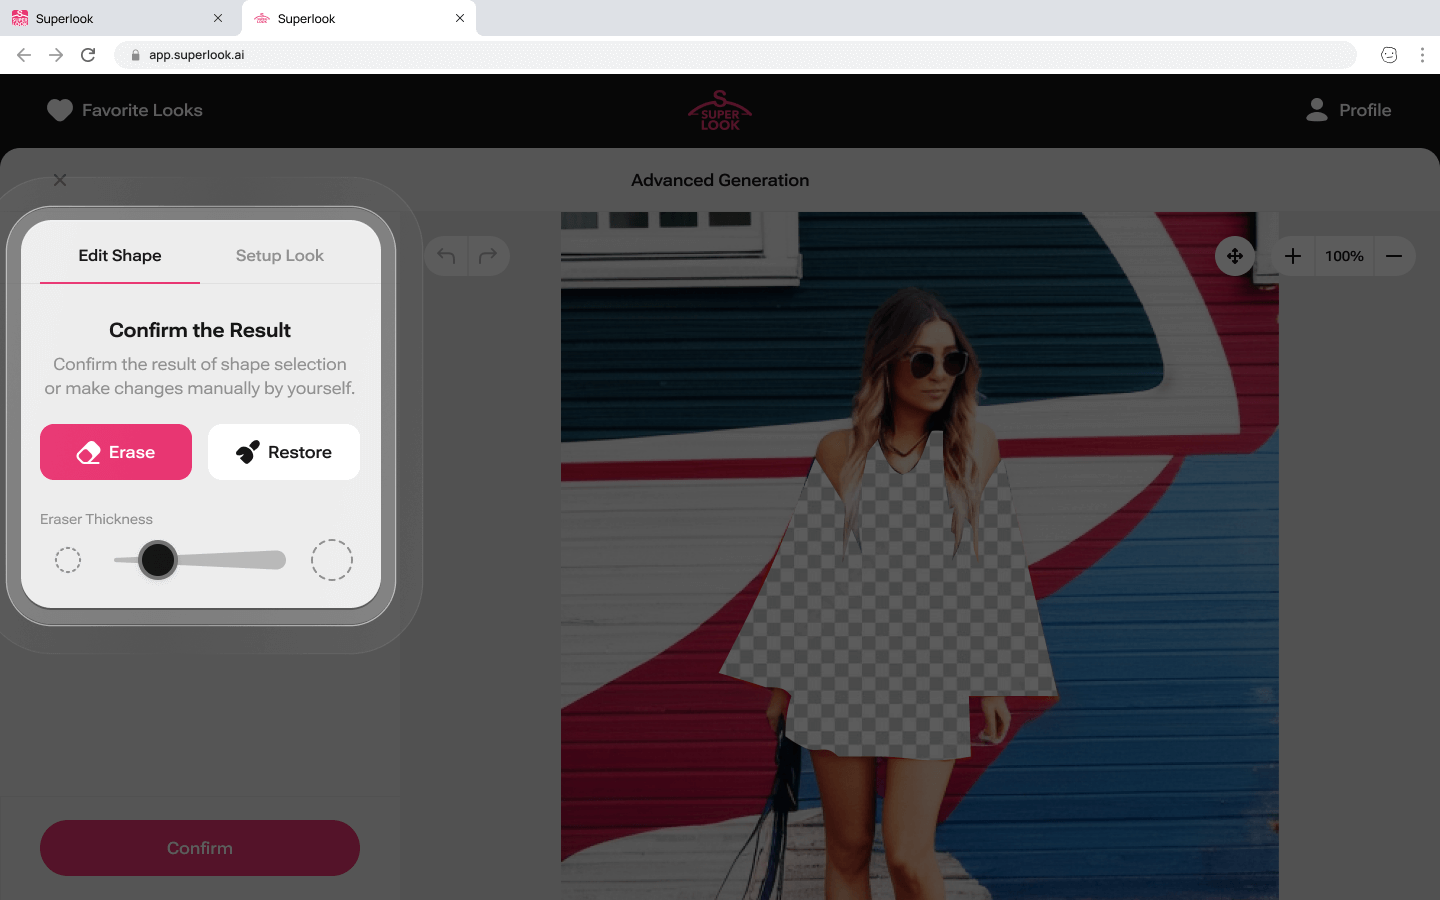Select the Edit Shape tab
This screenshot has width=1440, height=900.
tap(120, 256)
